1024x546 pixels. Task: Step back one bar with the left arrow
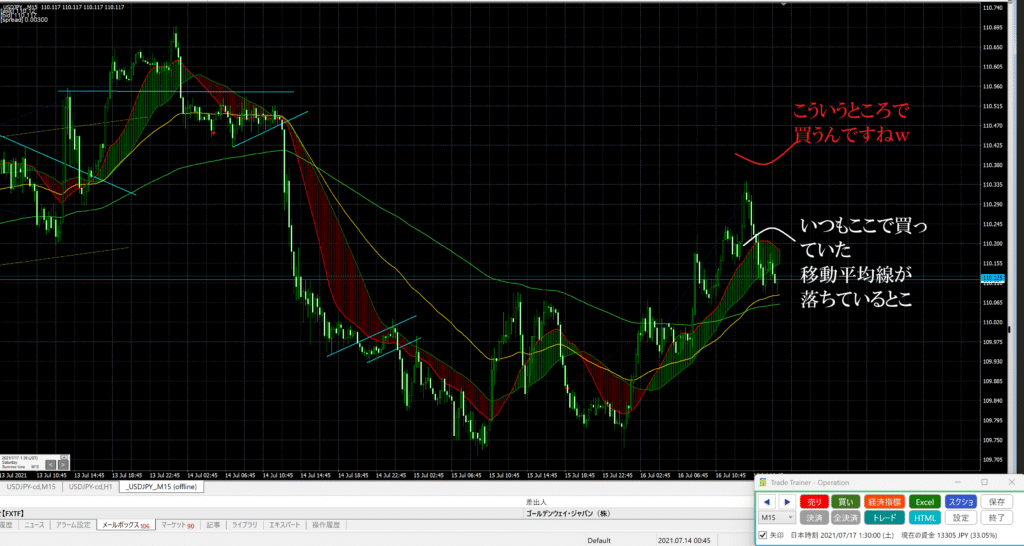click(x=767, y=502)
